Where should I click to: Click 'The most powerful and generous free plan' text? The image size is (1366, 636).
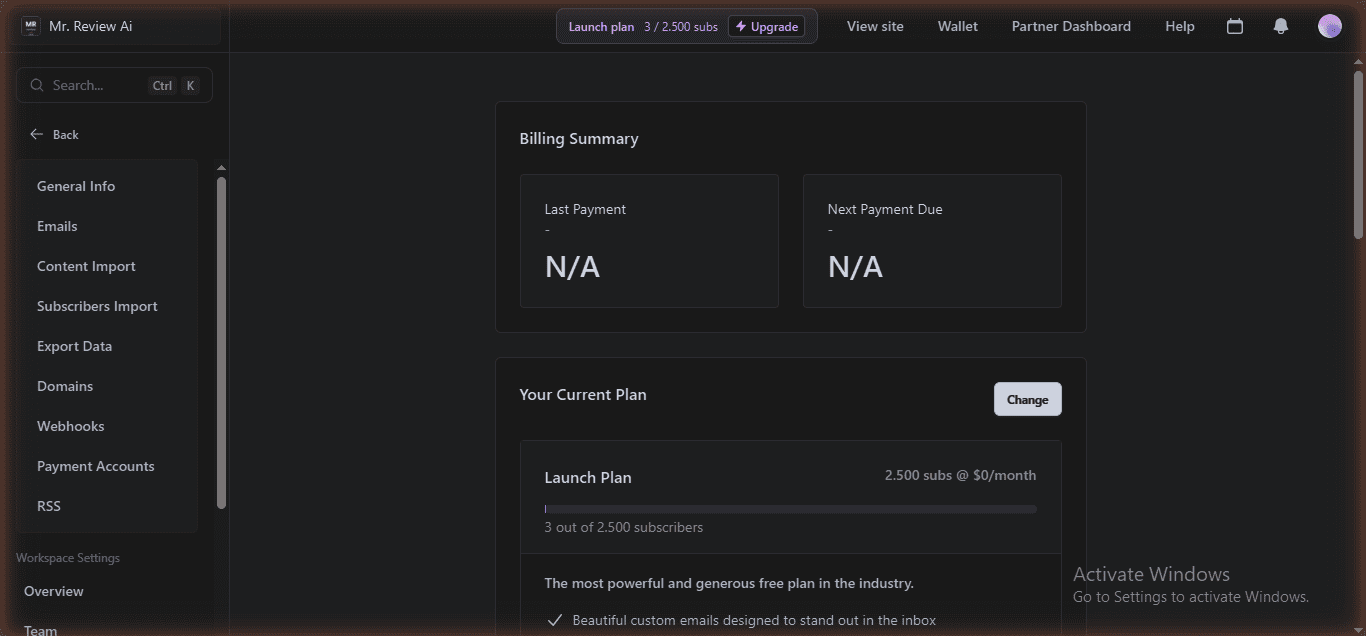[x=729, y=583]
